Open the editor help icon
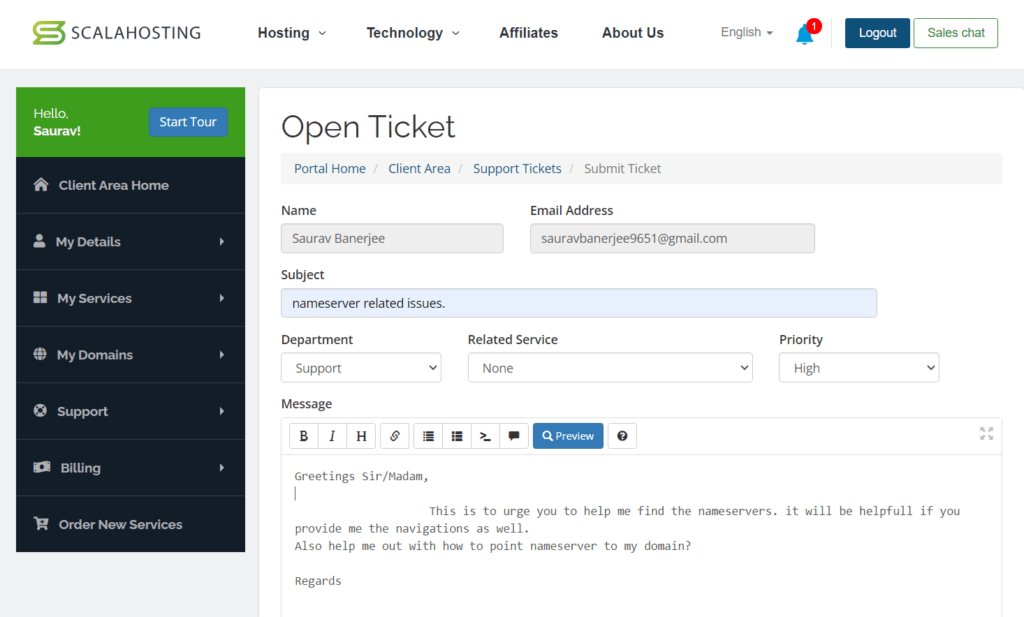Screen dimensions: 1024x617 click(x=622, y=435)
